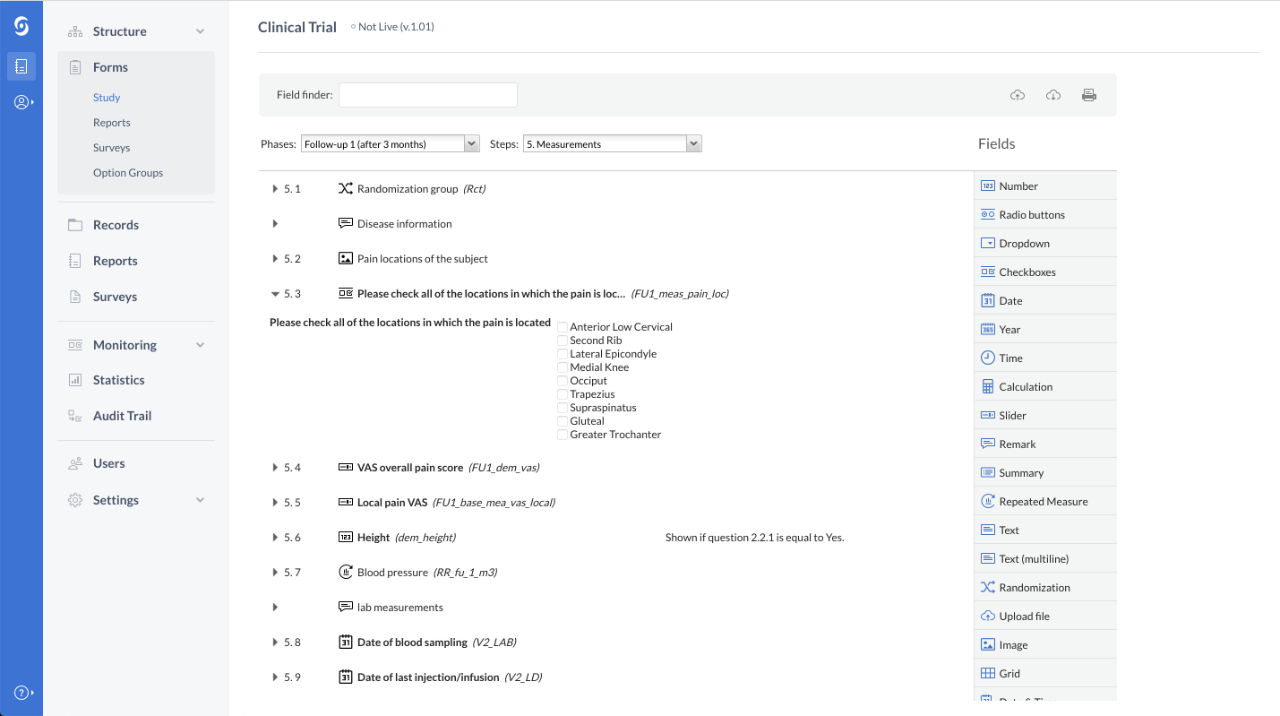Check the Greater Trochanter checkbox
Image resolution: width=1280 pixels, height=716 pixels.
tap(562, 434)
